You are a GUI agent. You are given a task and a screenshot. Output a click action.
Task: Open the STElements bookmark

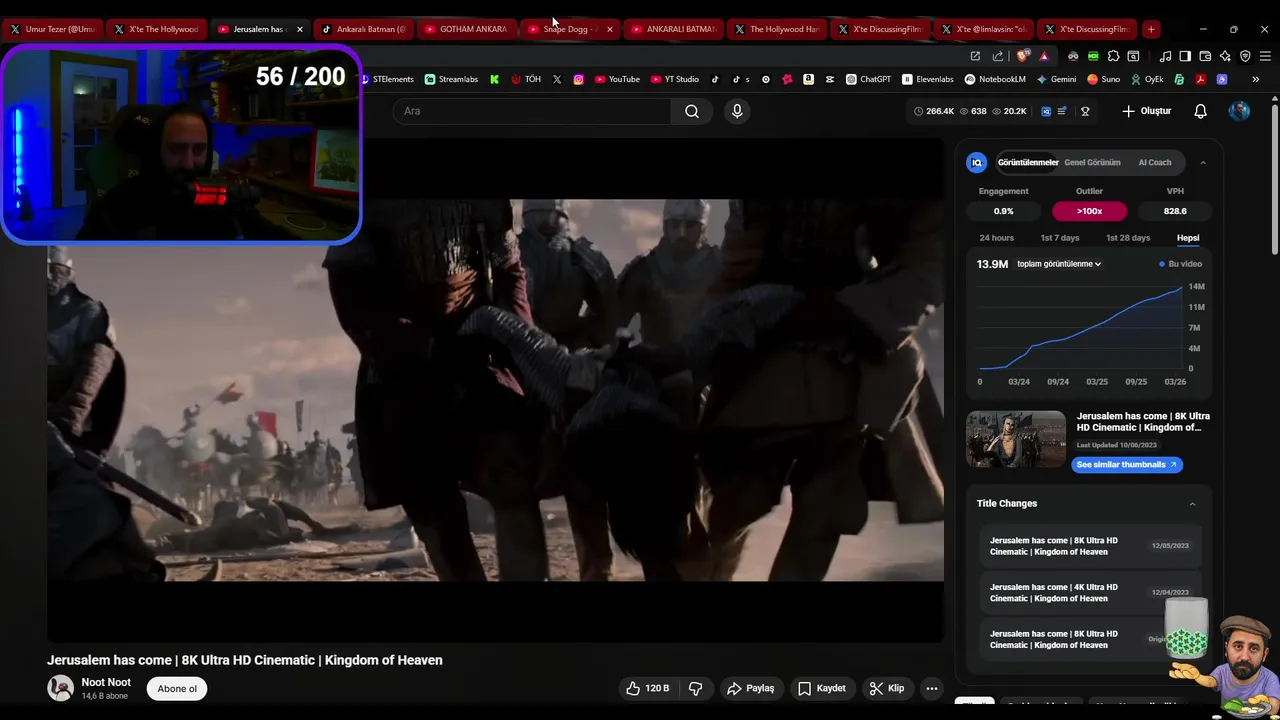[386, 79]
